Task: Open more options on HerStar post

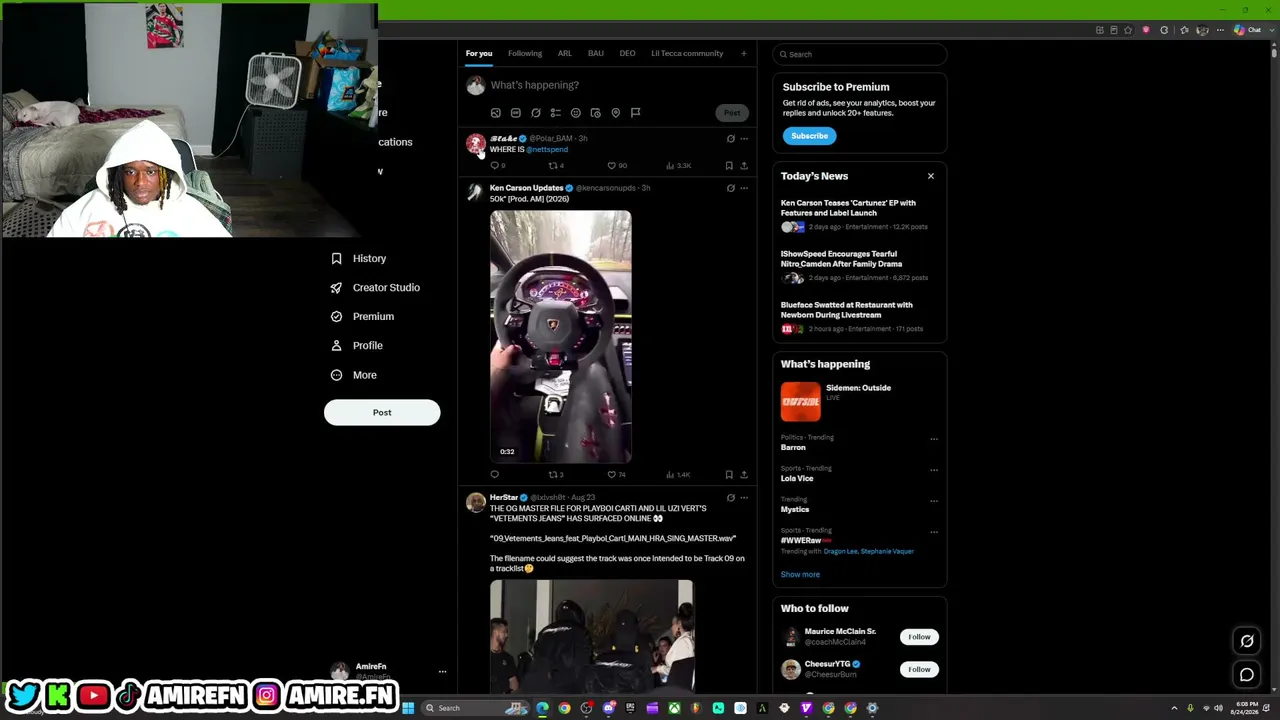Action: 743,498
